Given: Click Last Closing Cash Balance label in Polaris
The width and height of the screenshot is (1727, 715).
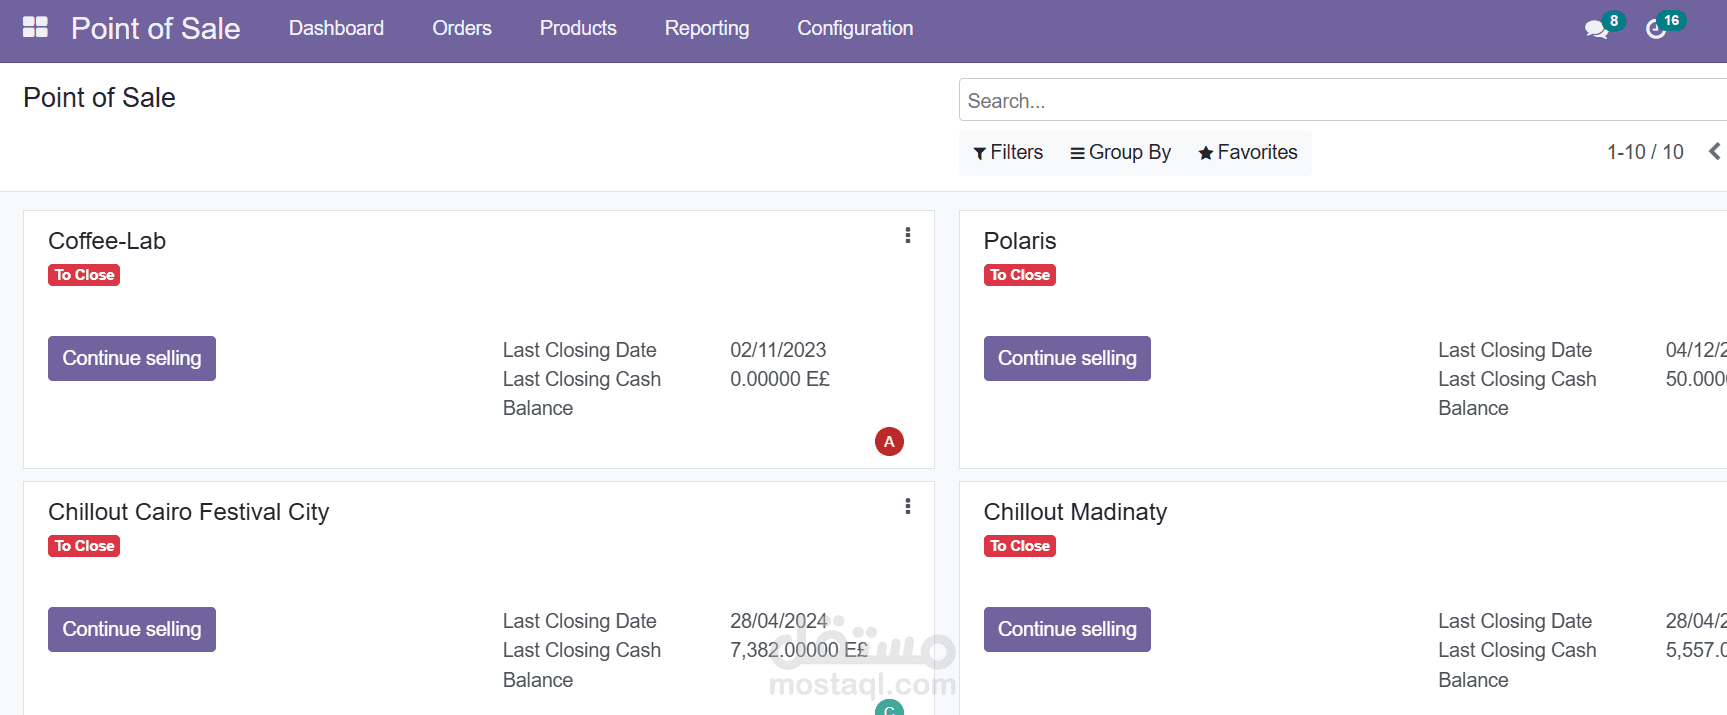Looking at the screenshot, I should [x=1517, y=393].
